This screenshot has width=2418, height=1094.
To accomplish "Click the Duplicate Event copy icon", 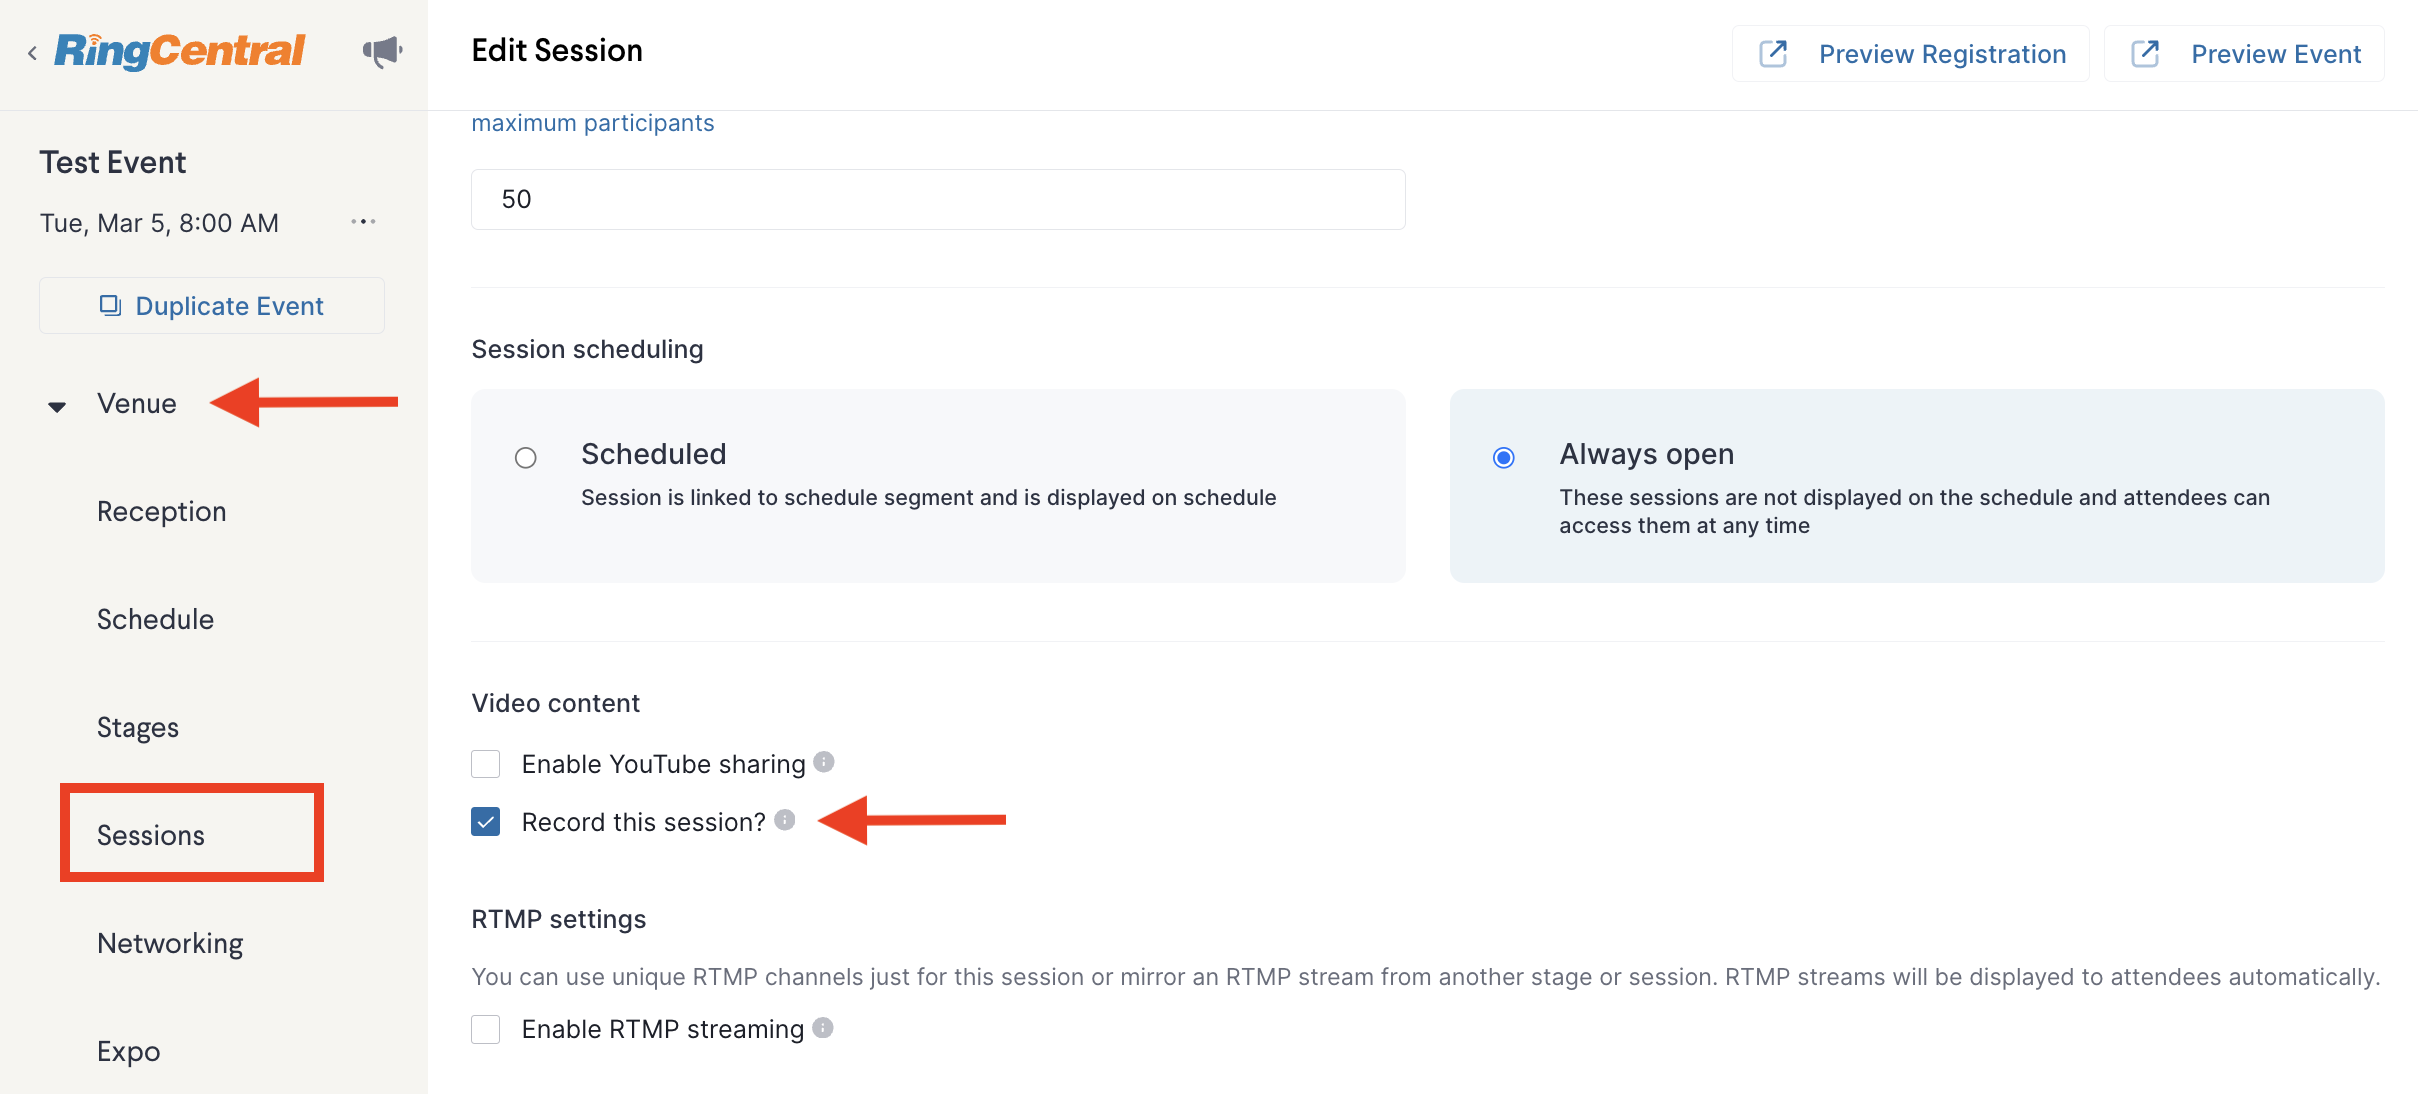I will (x=110, y=305).
